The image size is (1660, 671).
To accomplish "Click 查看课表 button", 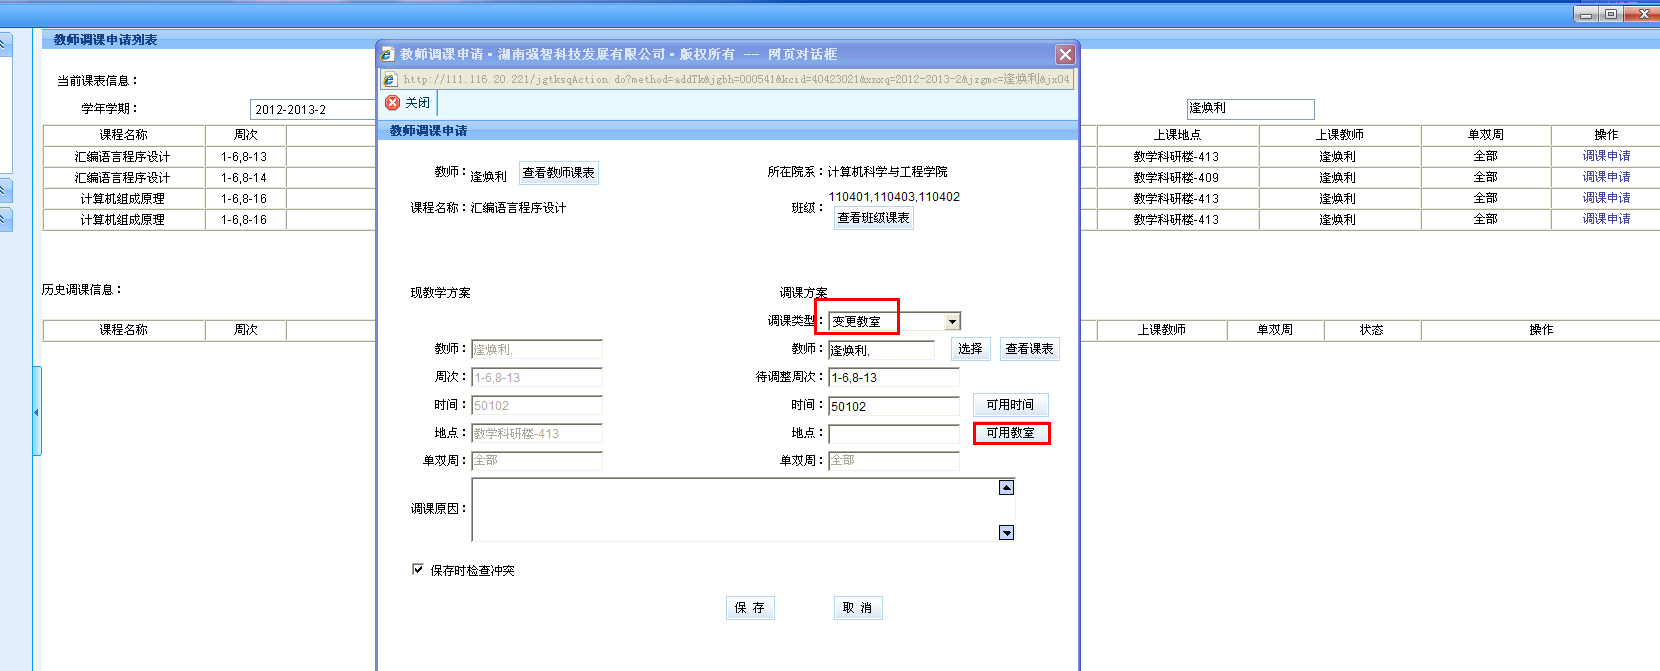I will tap(1029, 349).
